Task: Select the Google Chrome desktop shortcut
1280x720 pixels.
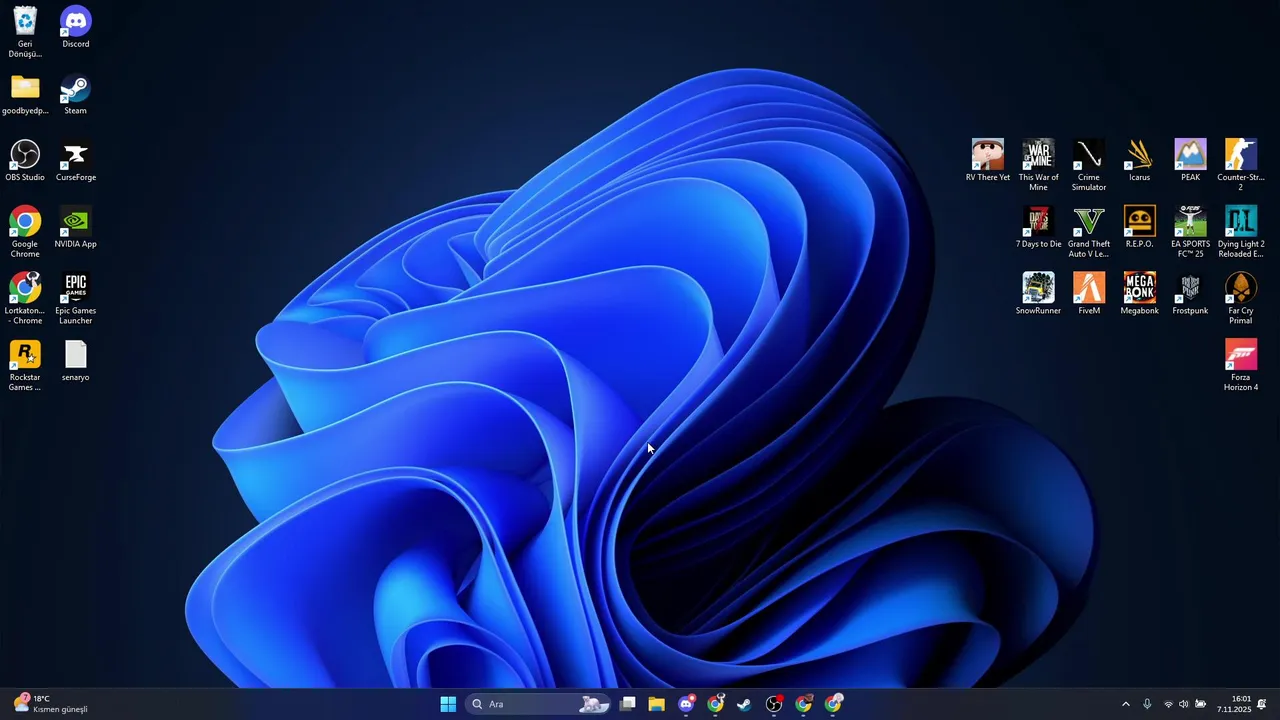Action: 25,232
